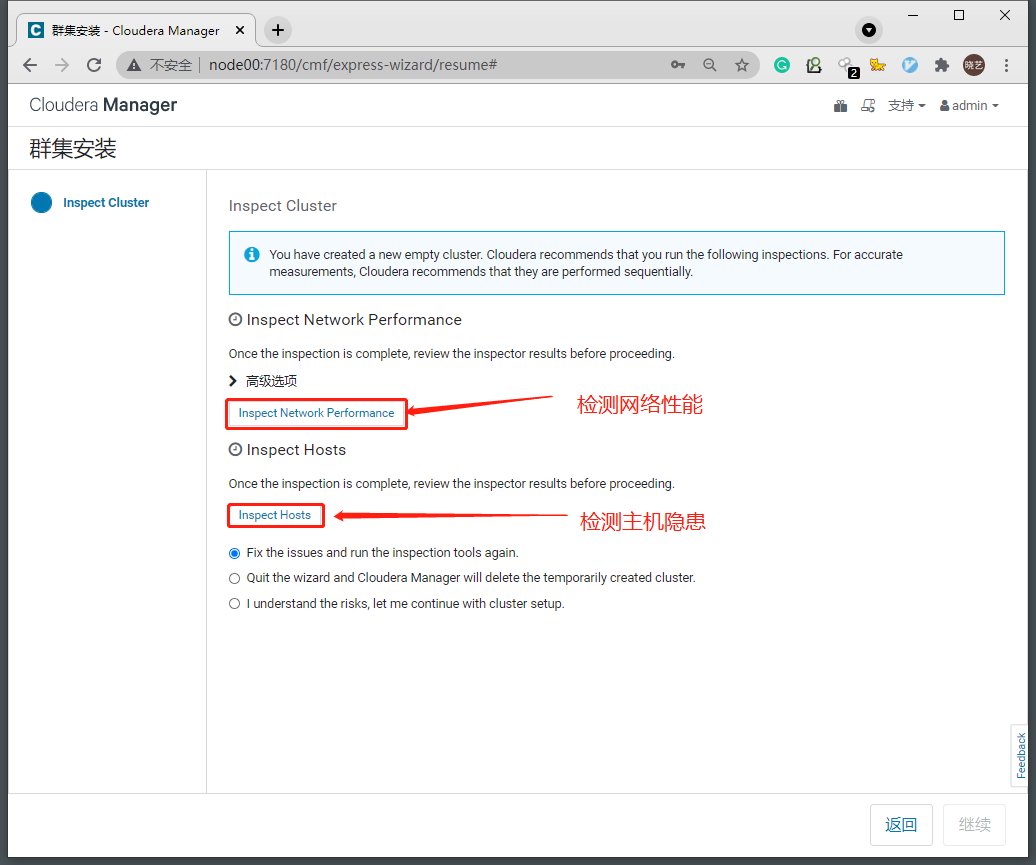Open the blue circular extension icon

pos(910,65)
